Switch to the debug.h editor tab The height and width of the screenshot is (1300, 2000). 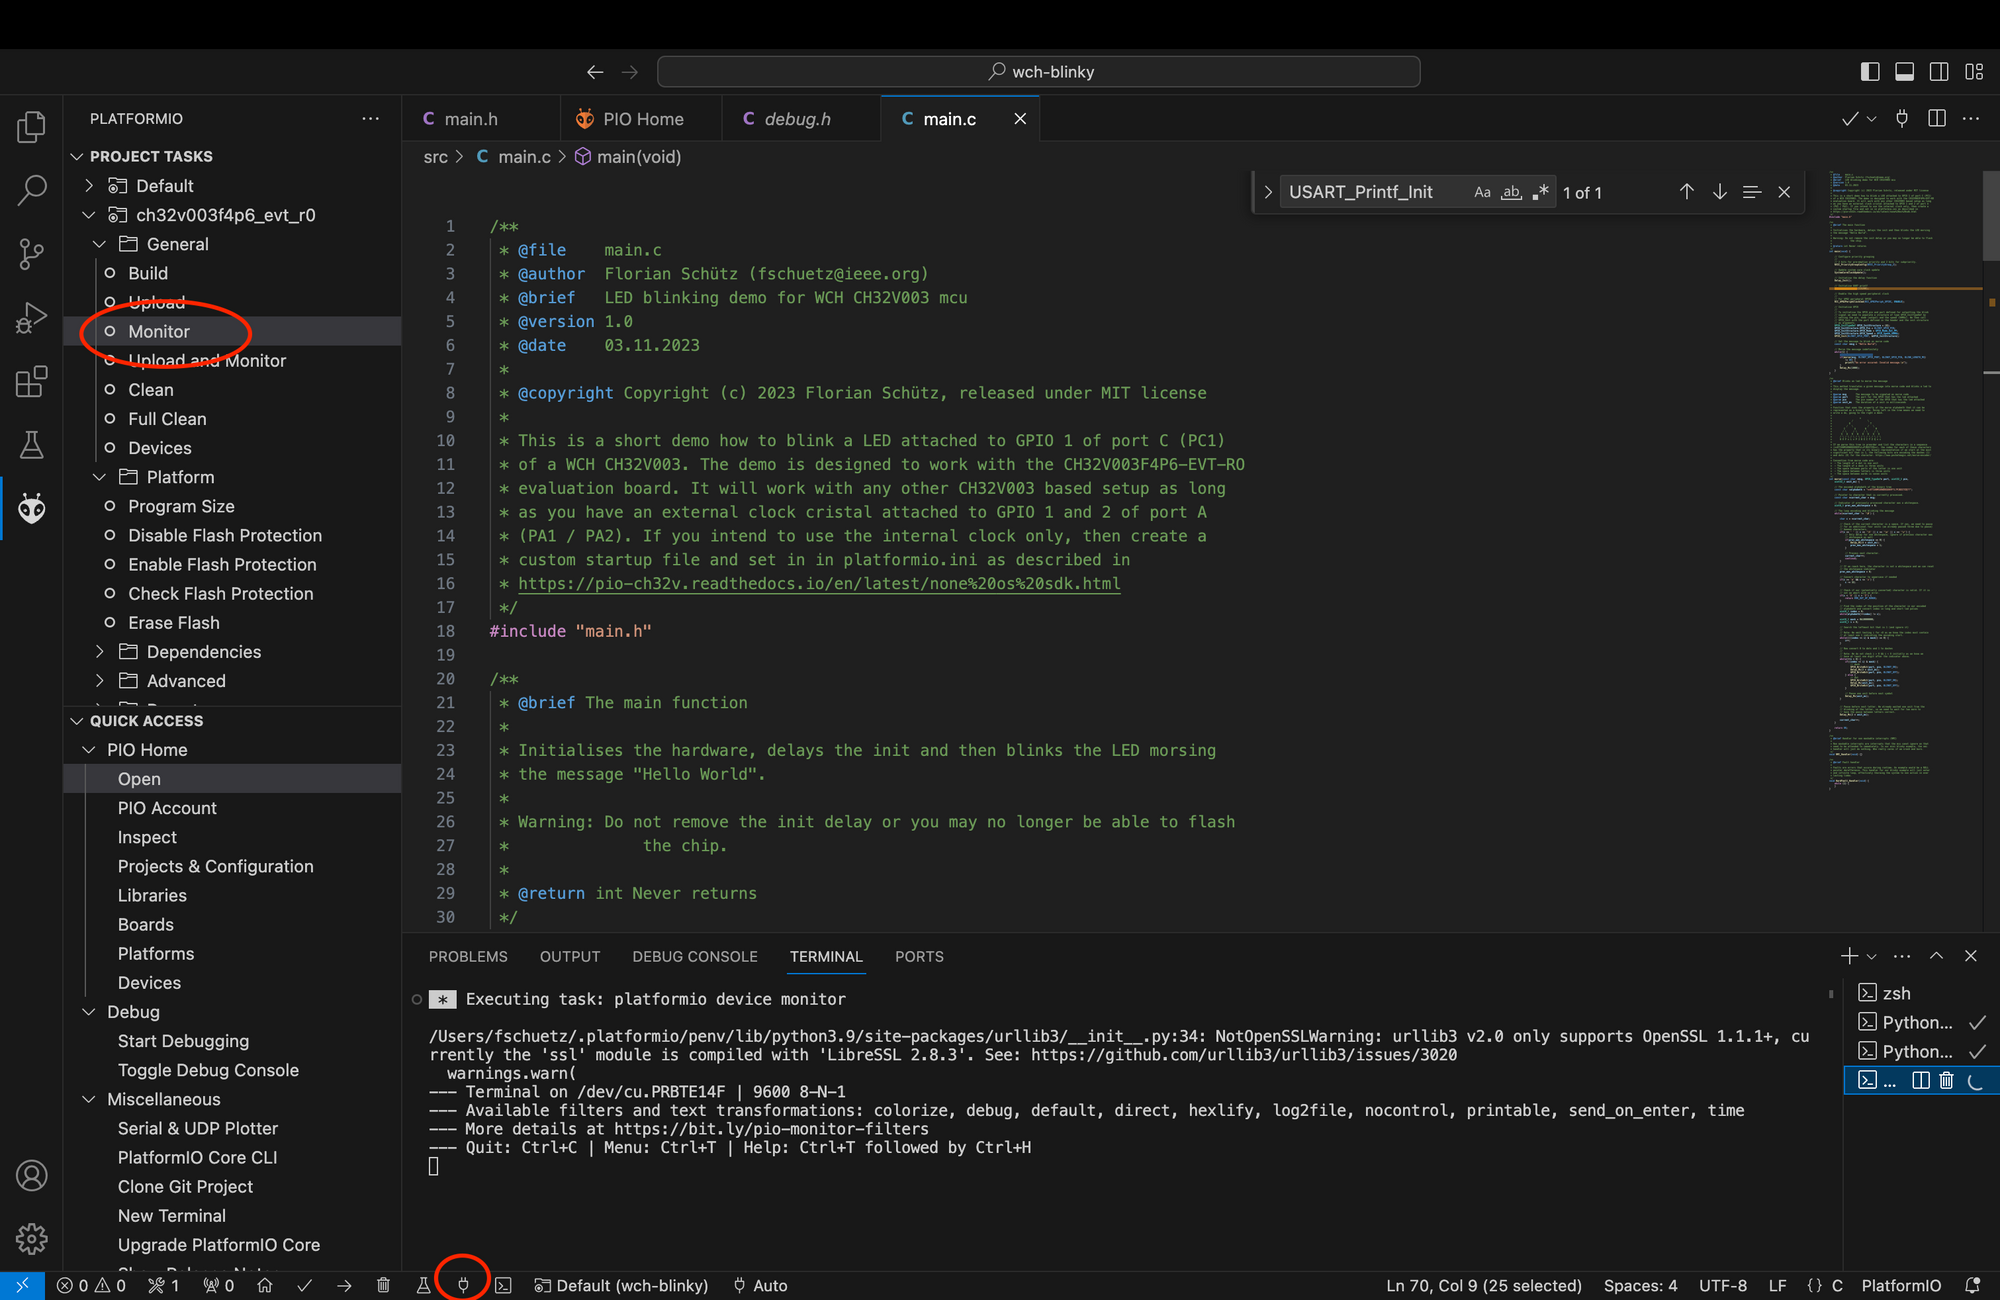click(x=797, y=119)
